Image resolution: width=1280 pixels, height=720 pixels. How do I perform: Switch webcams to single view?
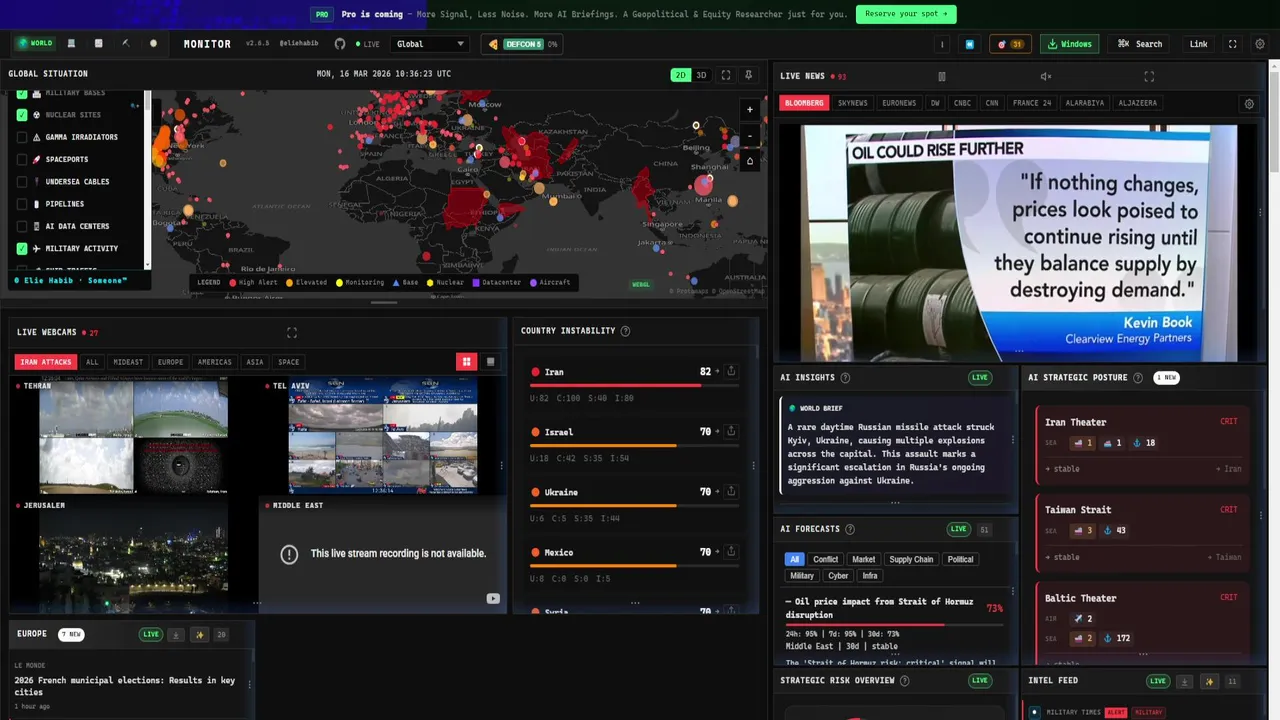490,362
